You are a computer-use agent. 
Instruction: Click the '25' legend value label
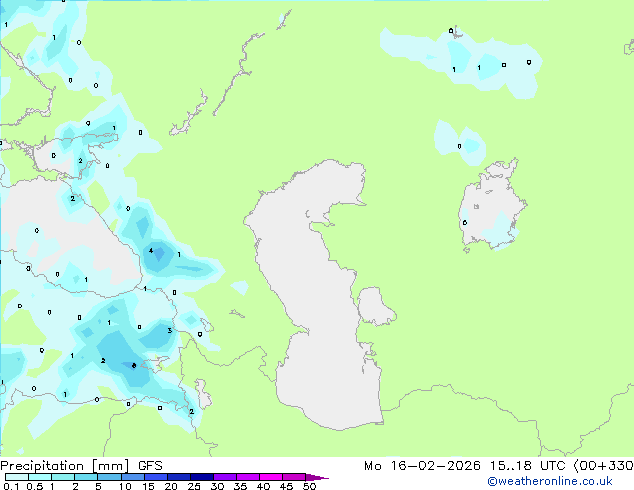[x=194, y=486]
